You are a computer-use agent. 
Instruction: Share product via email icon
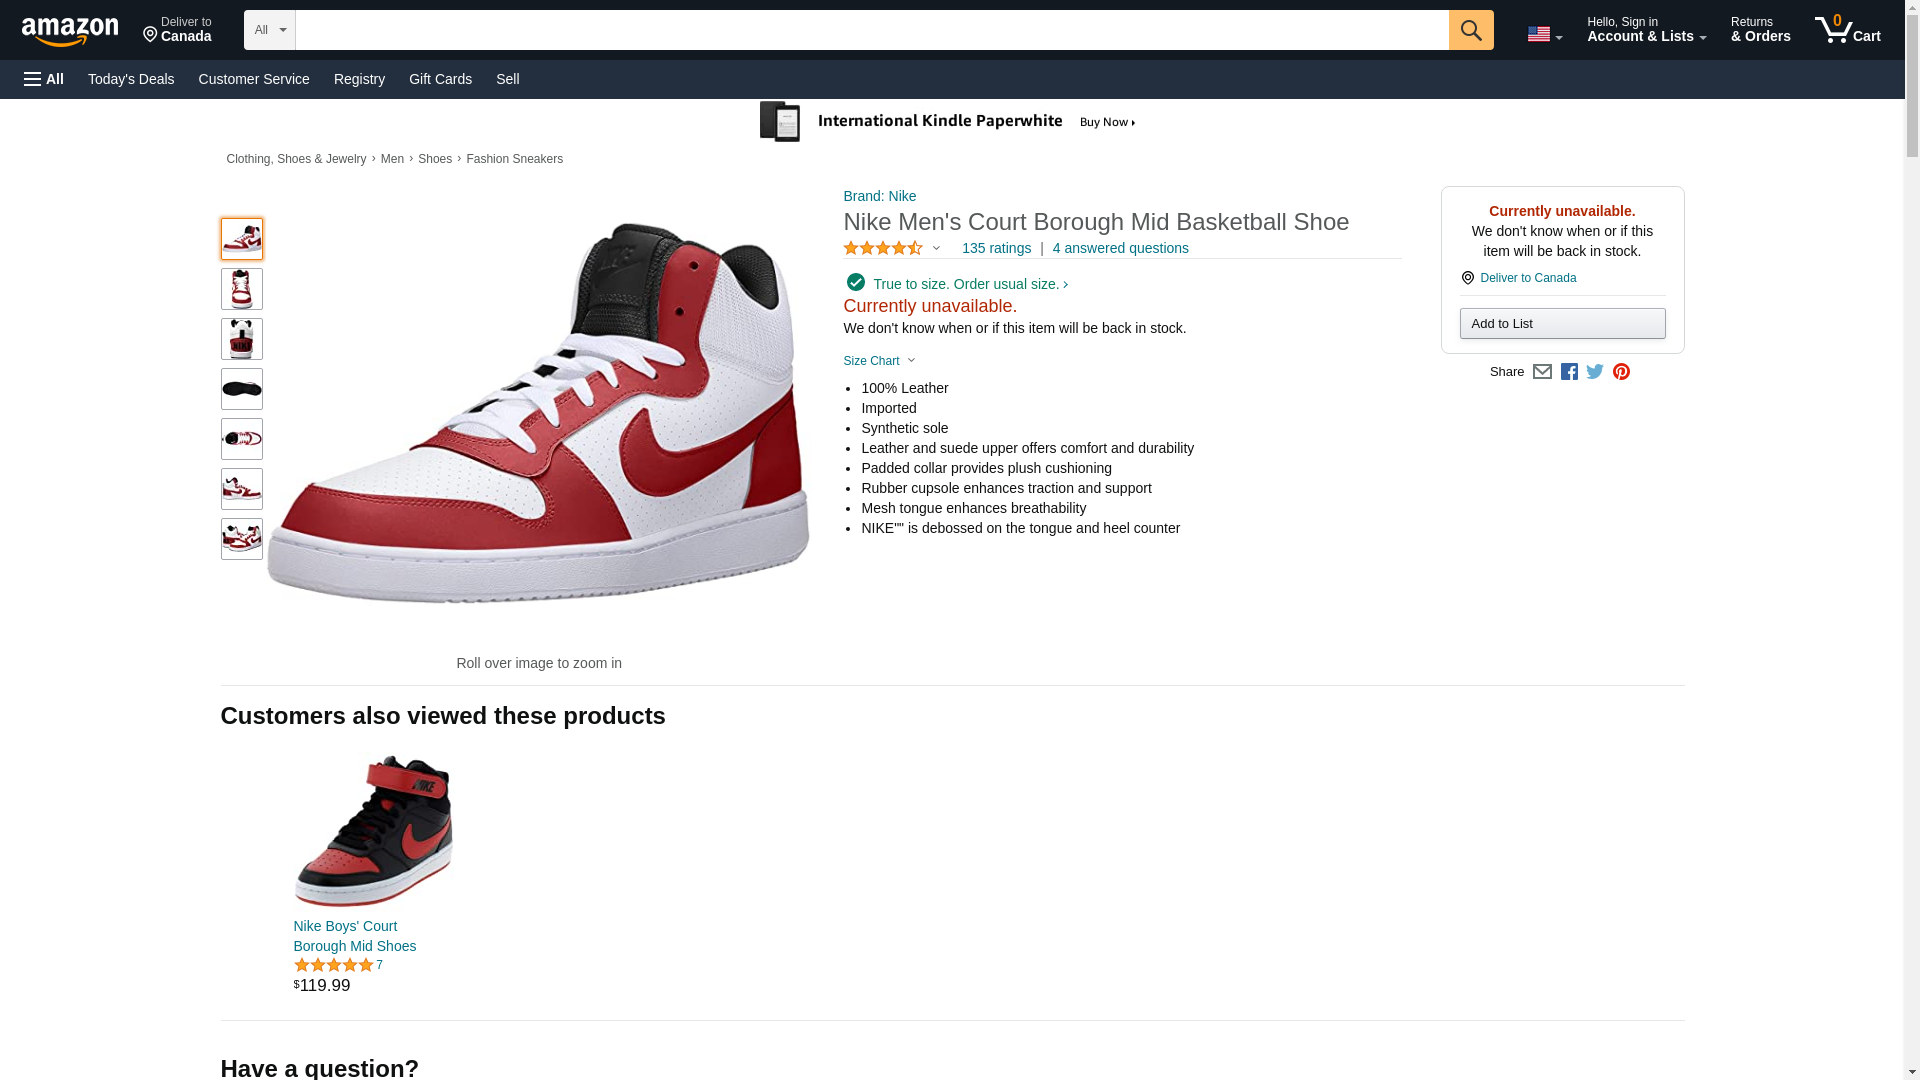coord(1542,372)
